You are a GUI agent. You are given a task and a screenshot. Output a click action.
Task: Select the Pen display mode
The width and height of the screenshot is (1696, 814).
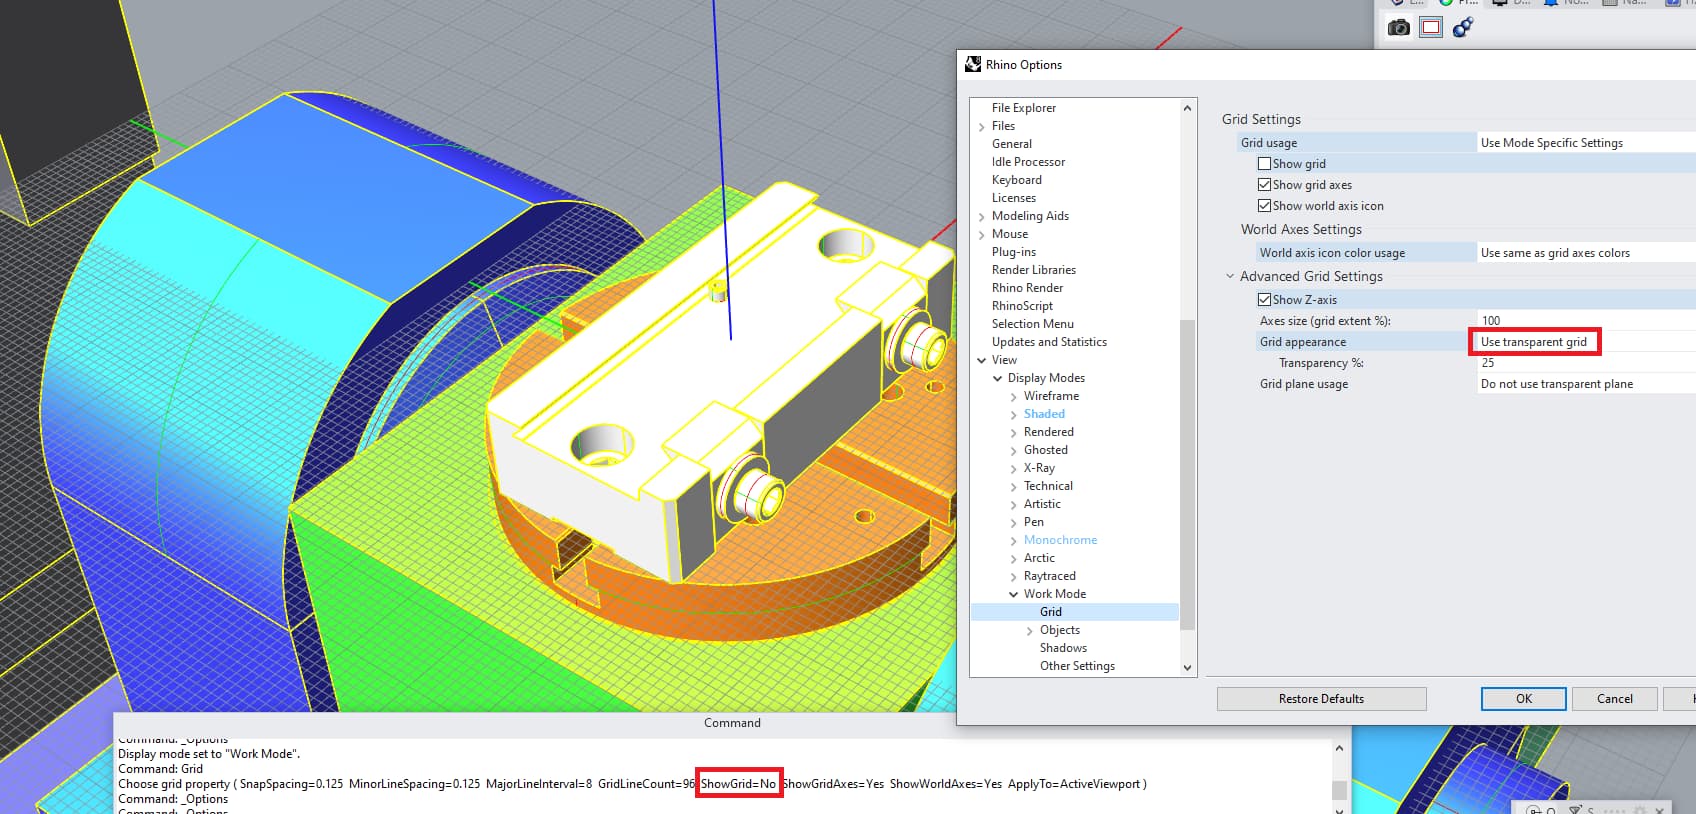(1033, 522)
